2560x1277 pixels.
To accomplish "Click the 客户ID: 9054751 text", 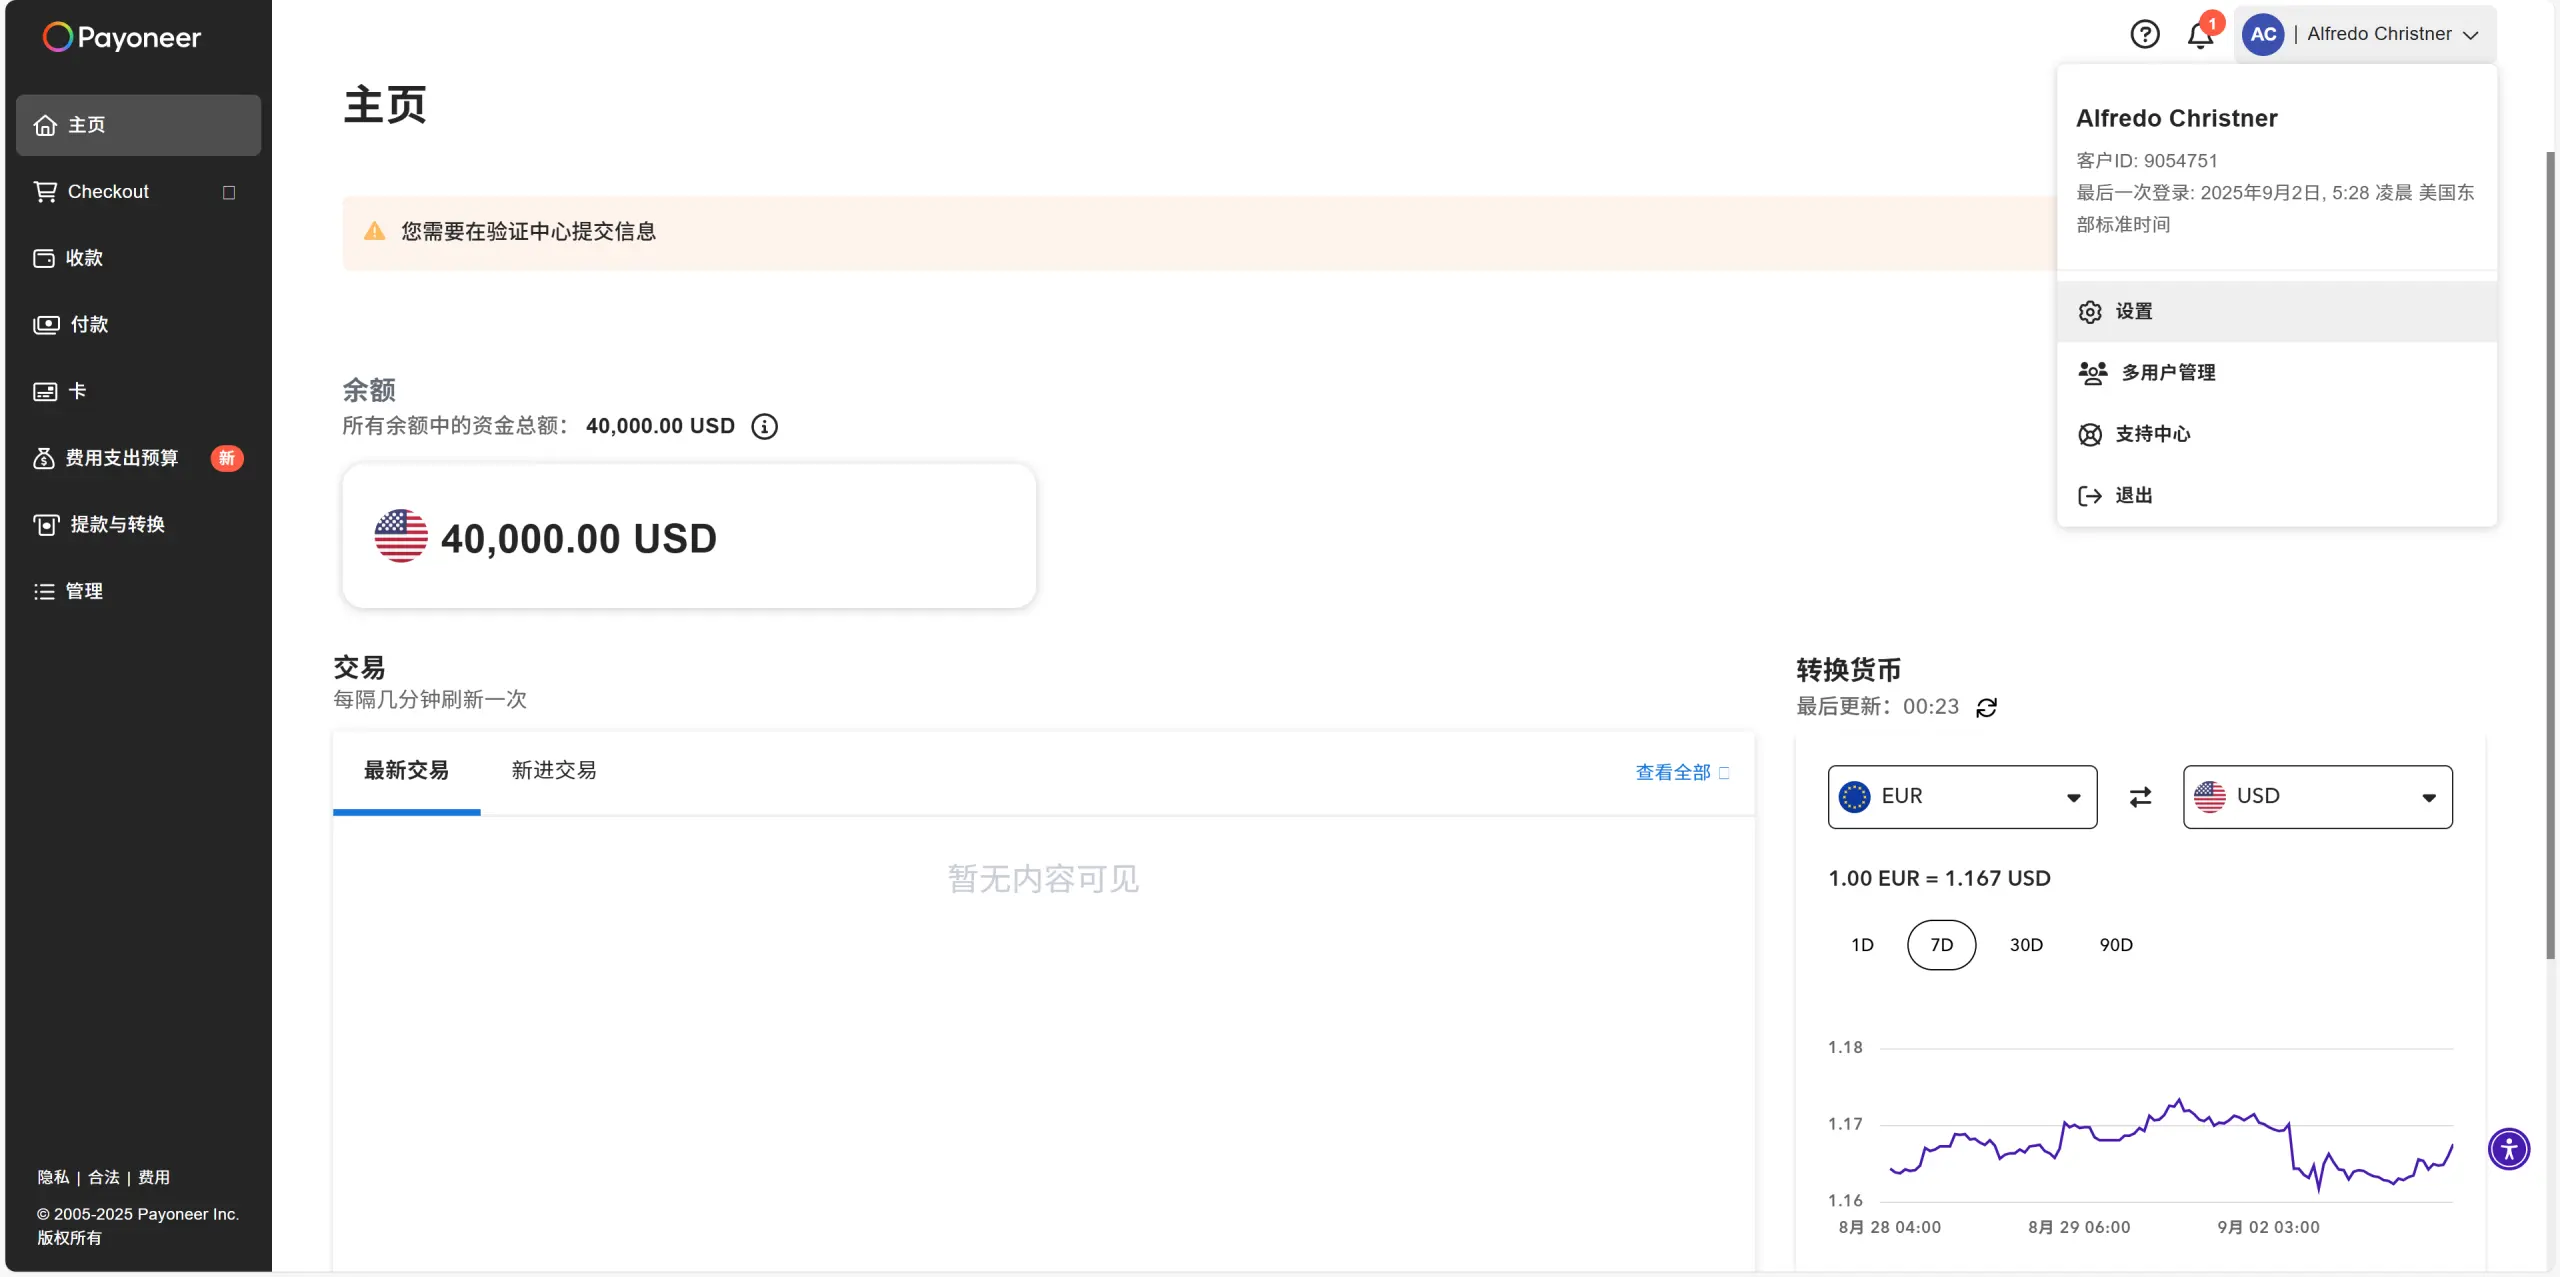I will tap(2147, 161).
